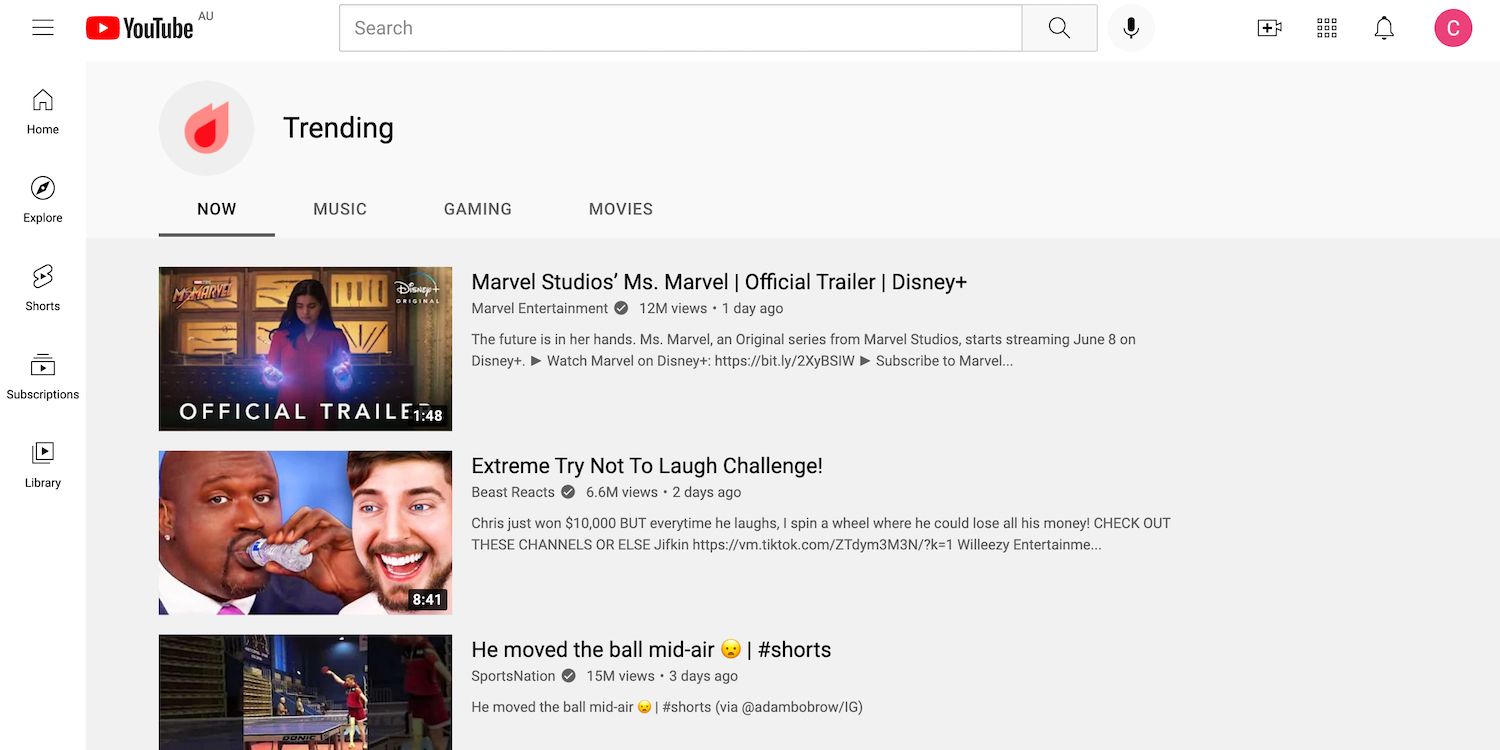Open the Try Not To Laugh thumbnail
The width and height of the screenshot is (1500, 750).
(305, 533)
